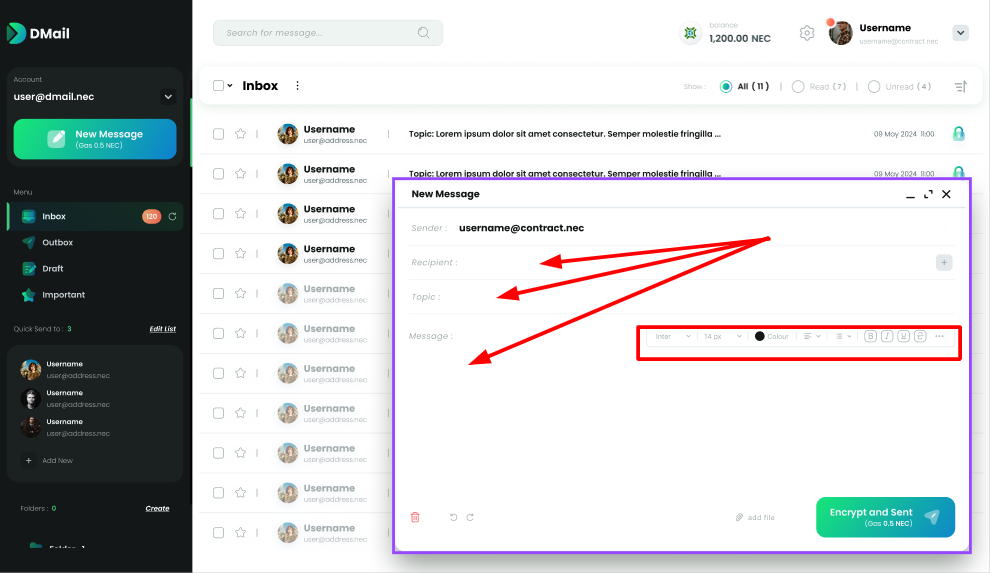Pick the black Colour swatch
This screenshot has height=573, width=990.
(760, 336)
